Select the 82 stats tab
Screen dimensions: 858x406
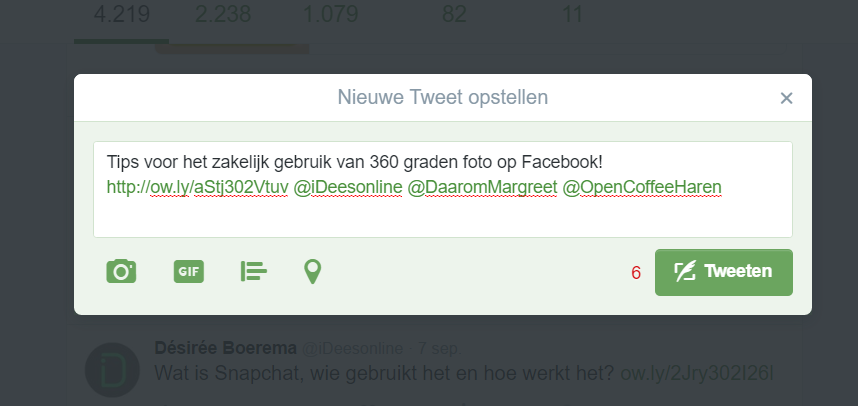[x=454, y=15]
